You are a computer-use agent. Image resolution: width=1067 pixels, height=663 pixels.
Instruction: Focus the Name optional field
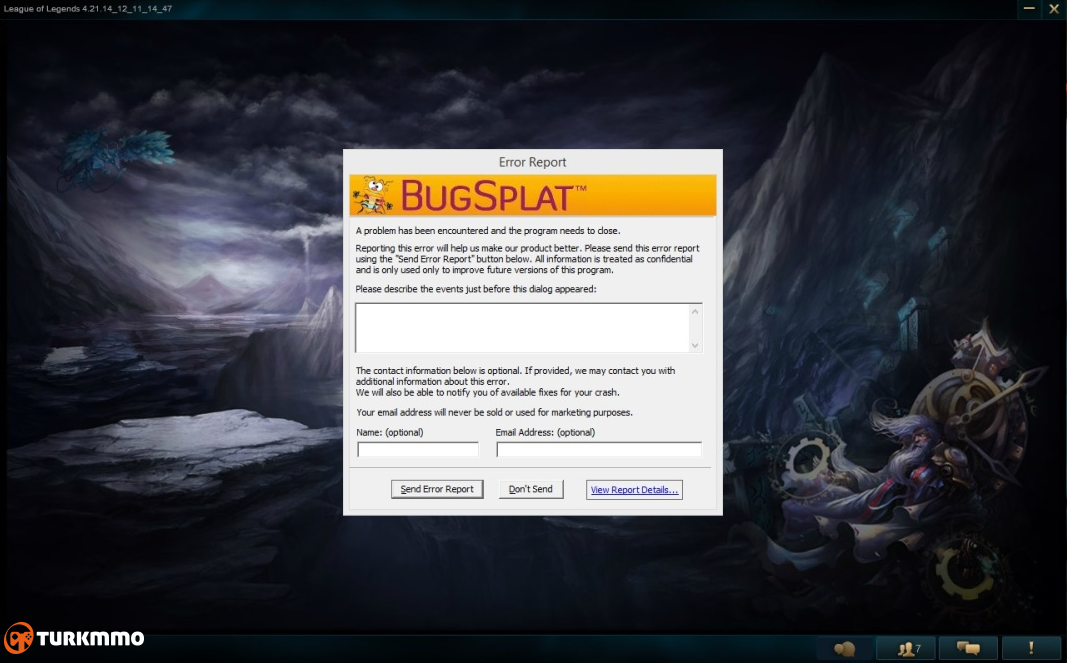(418, 449)
